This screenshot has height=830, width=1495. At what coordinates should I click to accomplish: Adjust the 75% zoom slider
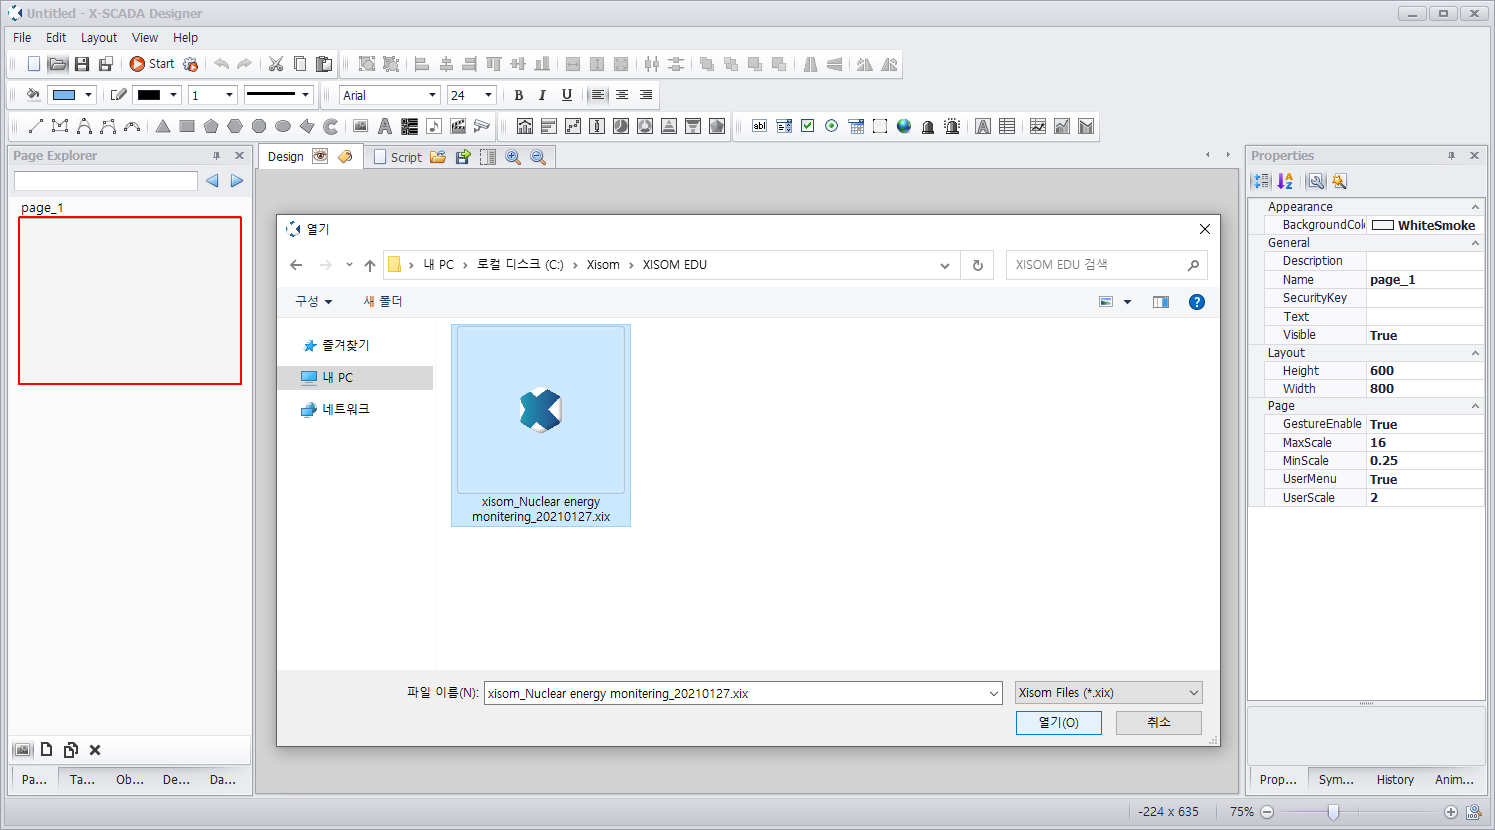coord(1333,812)
